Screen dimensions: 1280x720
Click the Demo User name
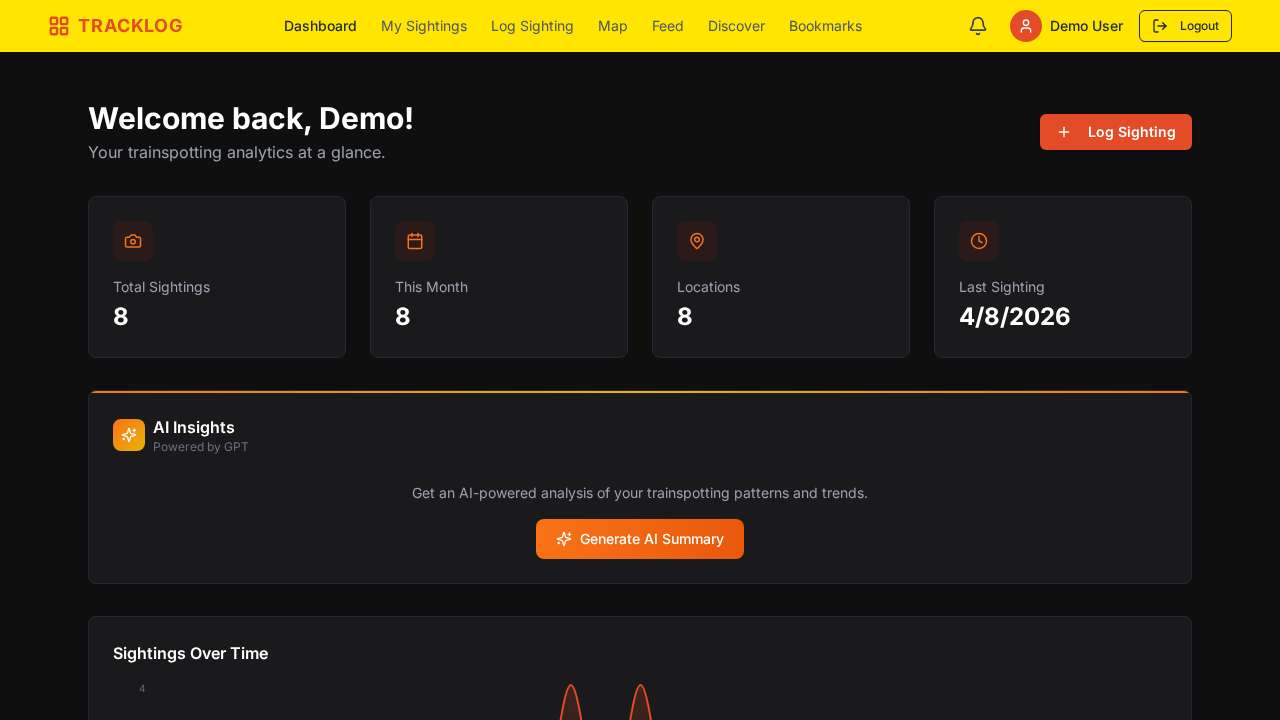coord(1086,26)
